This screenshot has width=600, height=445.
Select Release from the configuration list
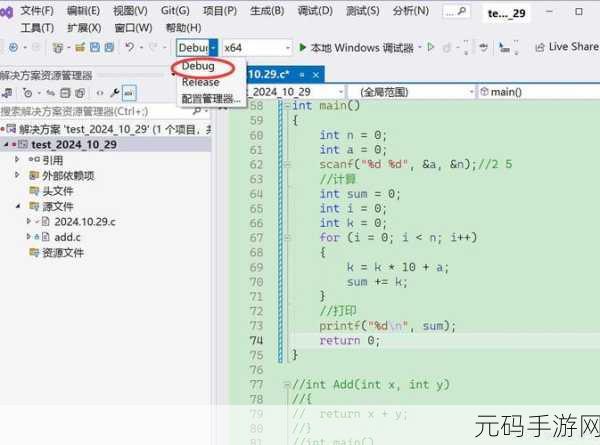201,82
